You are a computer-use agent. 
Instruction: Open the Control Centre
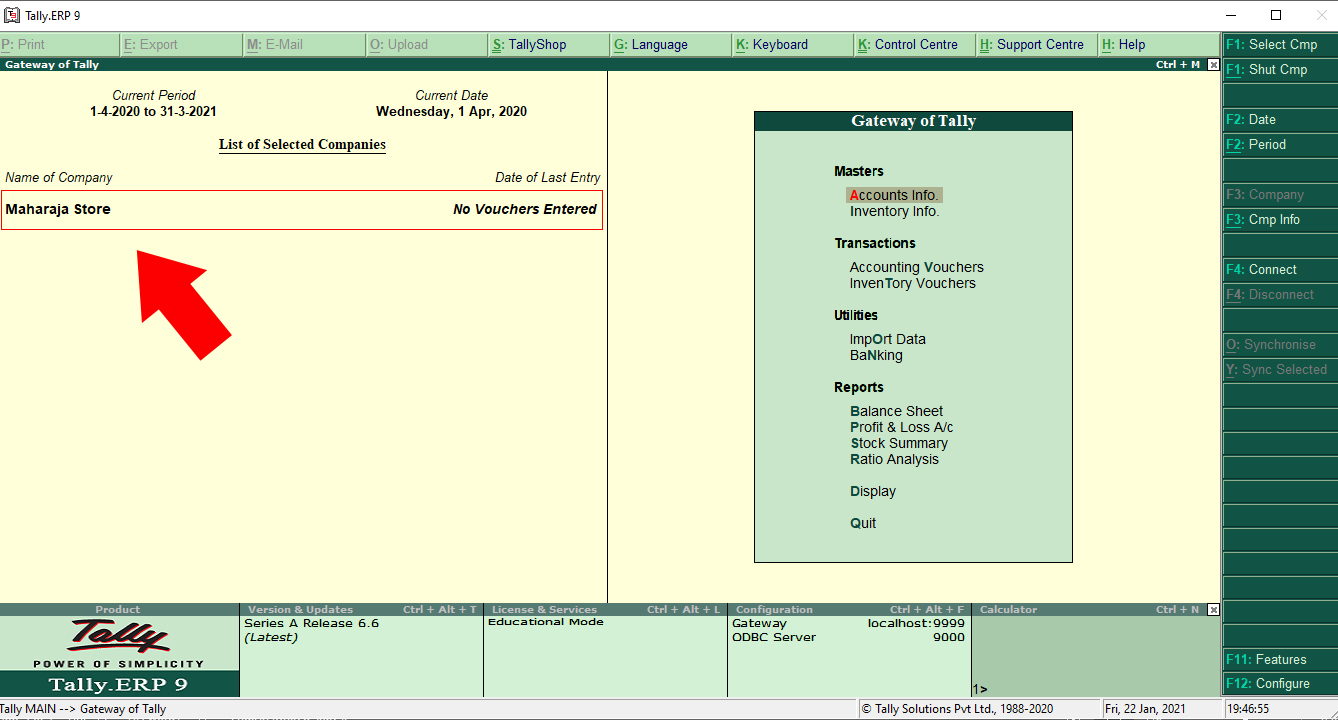click(912, 44)
